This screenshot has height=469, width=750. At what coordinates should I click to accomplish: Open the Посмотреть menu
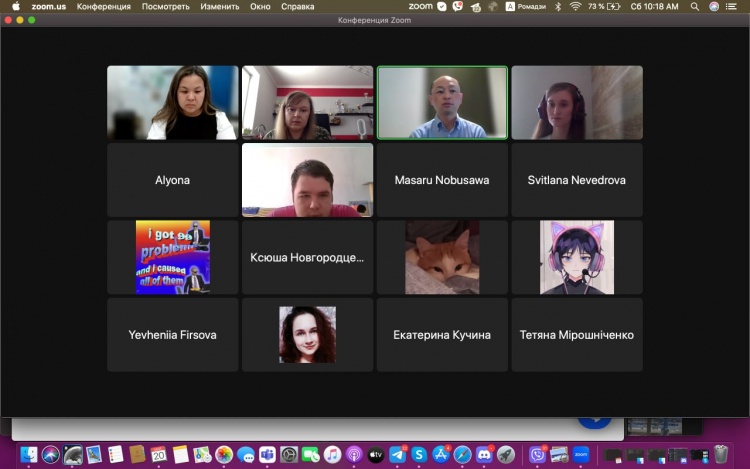[165, 6]
